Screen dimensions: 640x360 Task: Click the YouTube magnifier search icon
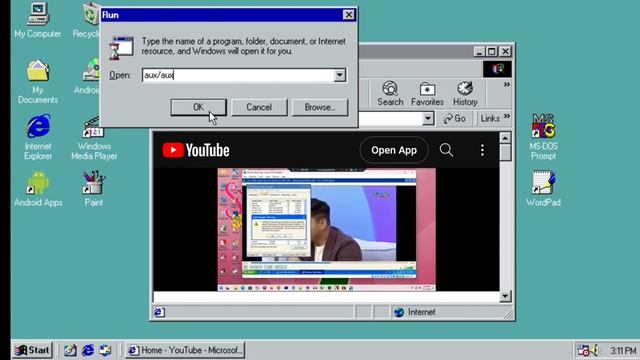point(446,150)
